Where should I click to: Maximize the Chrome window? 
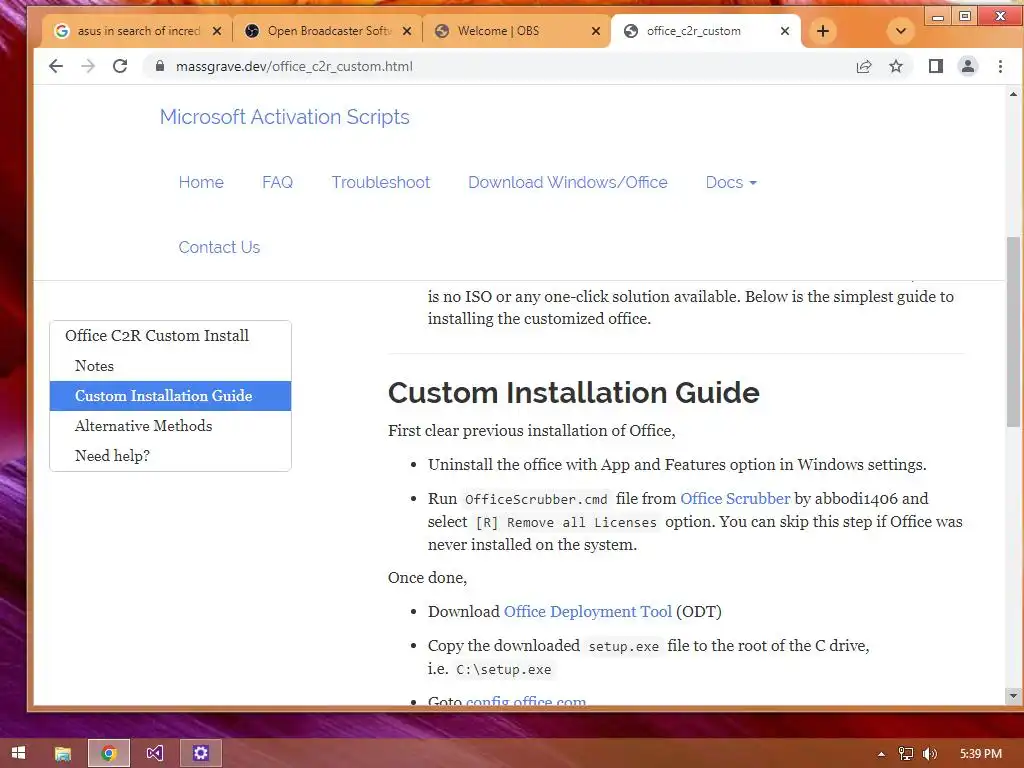tap(965, 16)
